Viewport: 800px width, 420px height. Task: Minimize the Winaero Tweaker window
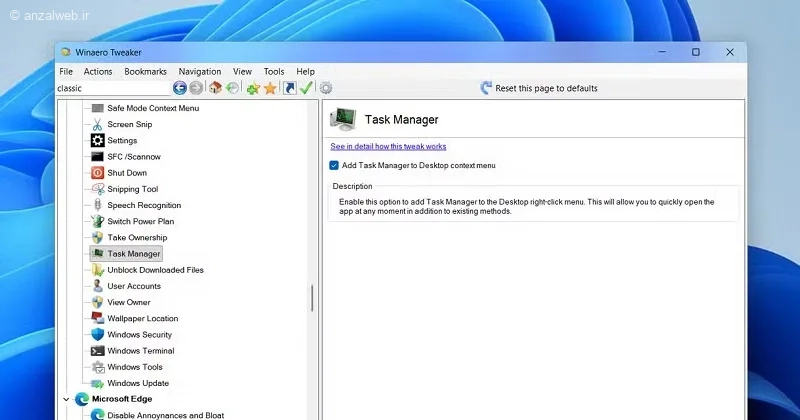(662, 52)
